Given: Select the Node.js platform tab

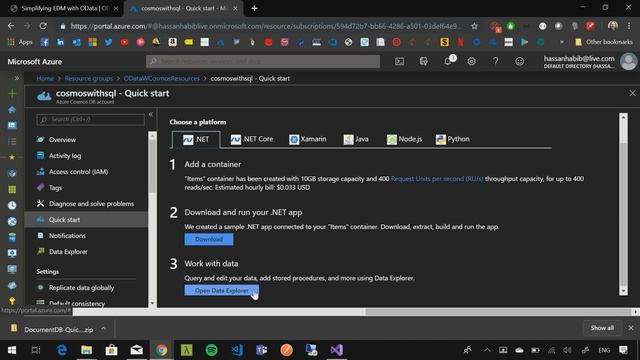Looking at the screenshot, I should tap(404, 139).
